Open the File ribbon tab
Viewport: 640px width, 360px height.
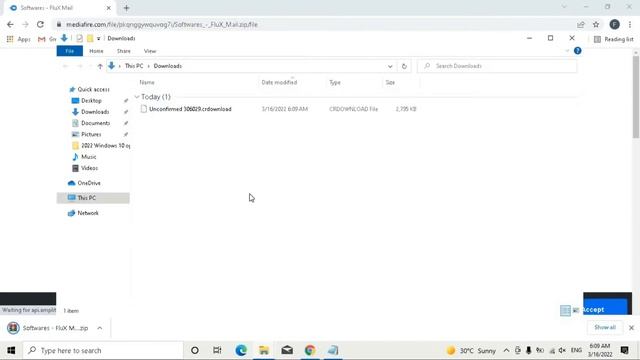[70, 51]
